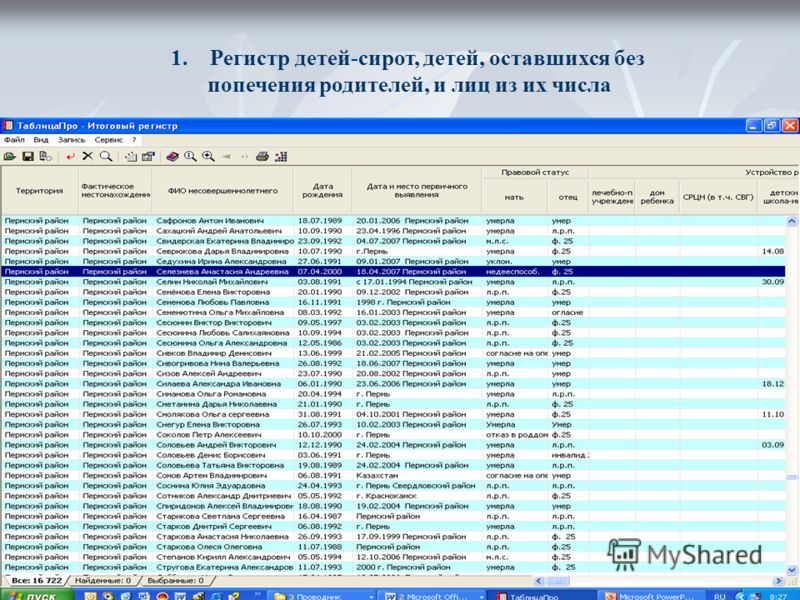Screen dimensions: 800x600
Task: Click the magnifying glass search icon
Action: pos(106,156)
